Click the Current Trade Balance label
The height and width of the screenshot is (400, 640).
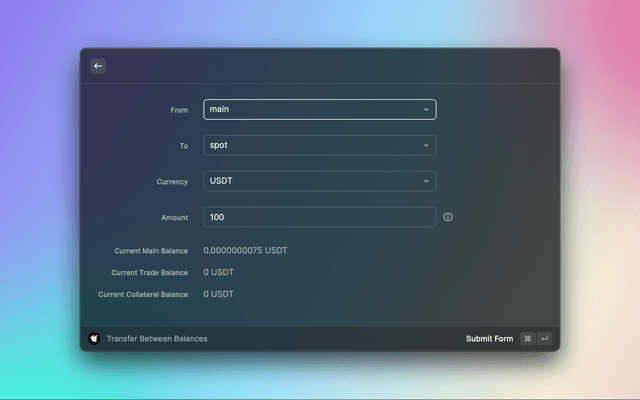(x=149, y=272)
